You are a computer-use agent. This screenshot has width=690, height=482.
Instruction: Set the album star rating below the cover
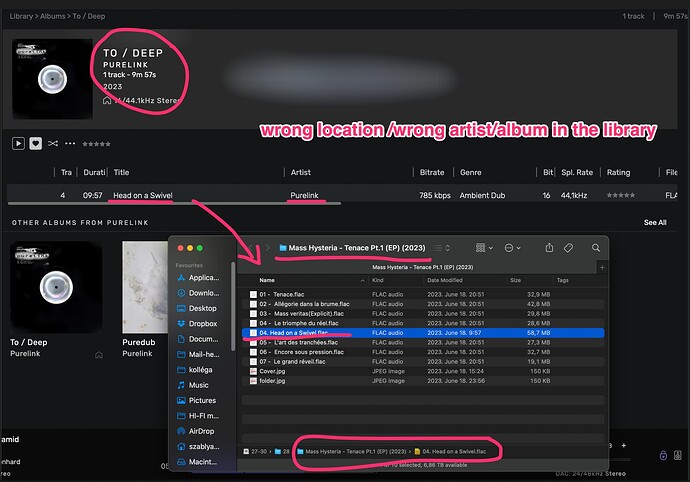(x=96, y=144)
